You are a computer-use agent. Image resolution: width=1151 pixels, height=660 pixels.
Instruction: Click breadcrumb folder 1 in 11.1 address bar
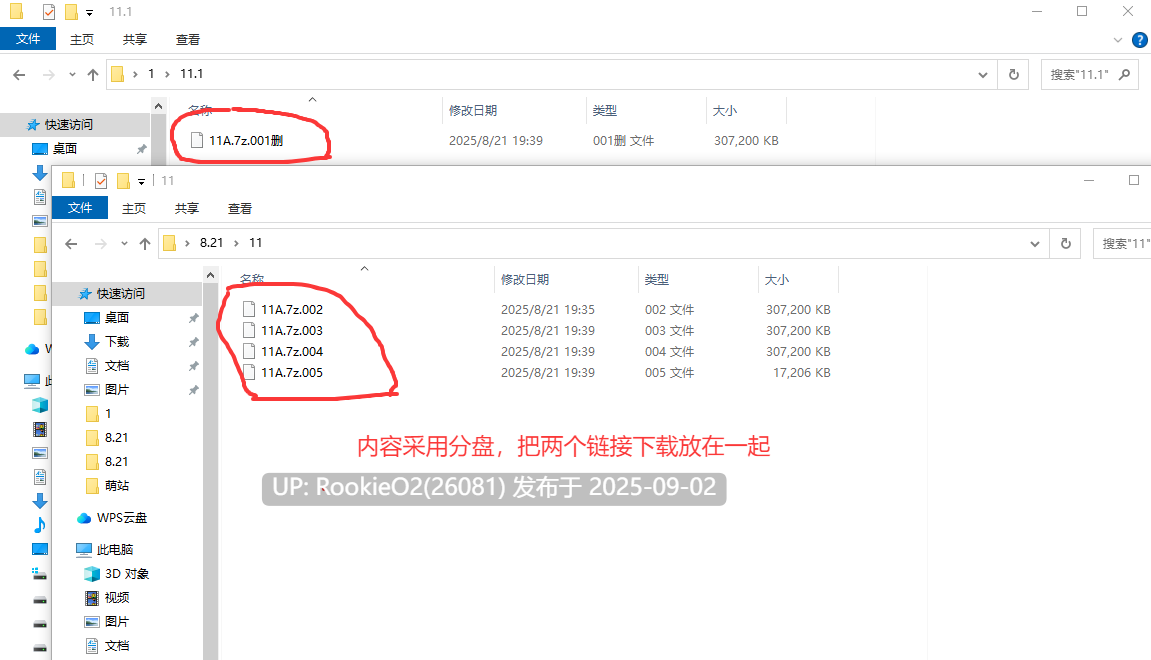[x=151, y=73]
